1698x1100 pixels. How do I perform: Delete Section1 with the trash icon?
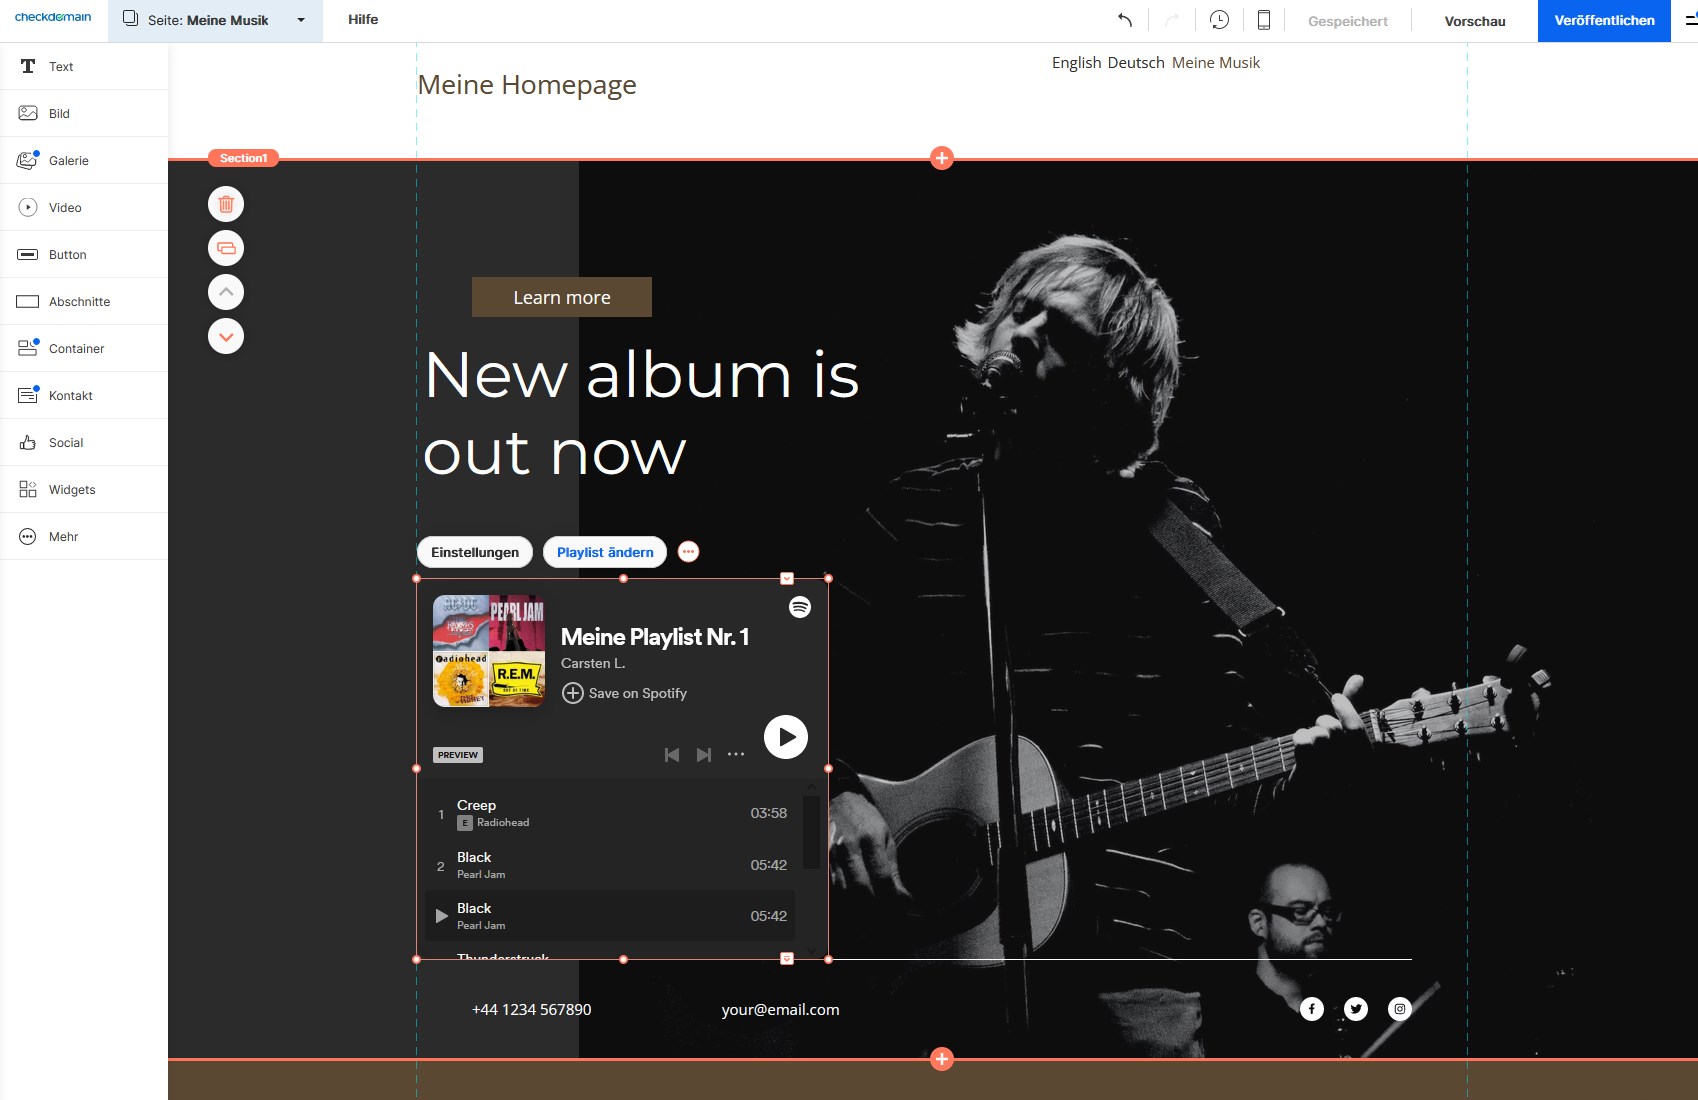tap(225, 203)
